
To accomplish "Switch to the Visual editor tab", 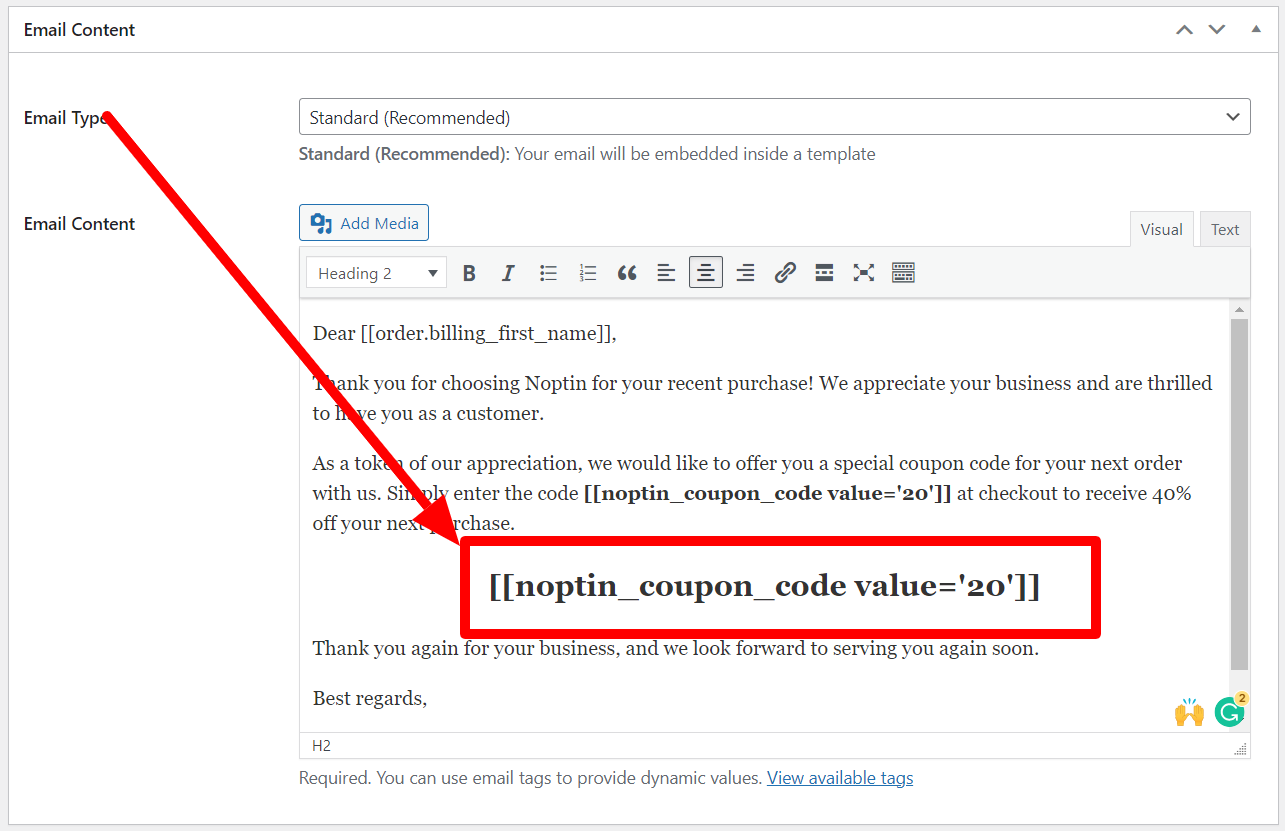I will click(x=1161, y=229).
